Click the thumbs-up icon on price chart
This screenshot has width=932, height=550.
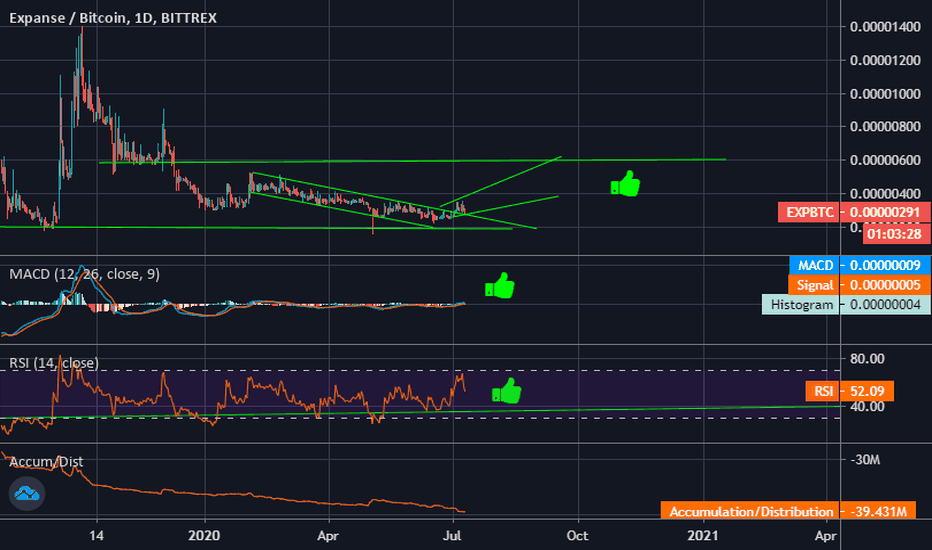[625, 184]
